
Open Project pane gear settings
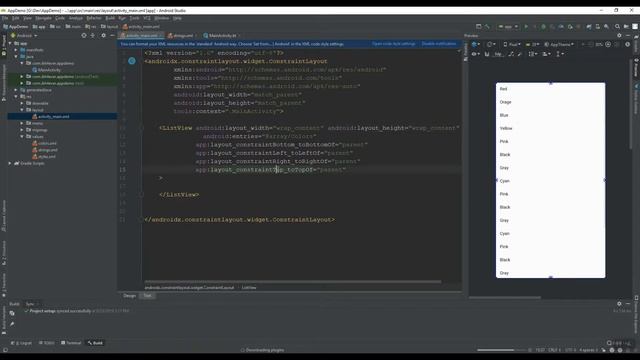103,36
